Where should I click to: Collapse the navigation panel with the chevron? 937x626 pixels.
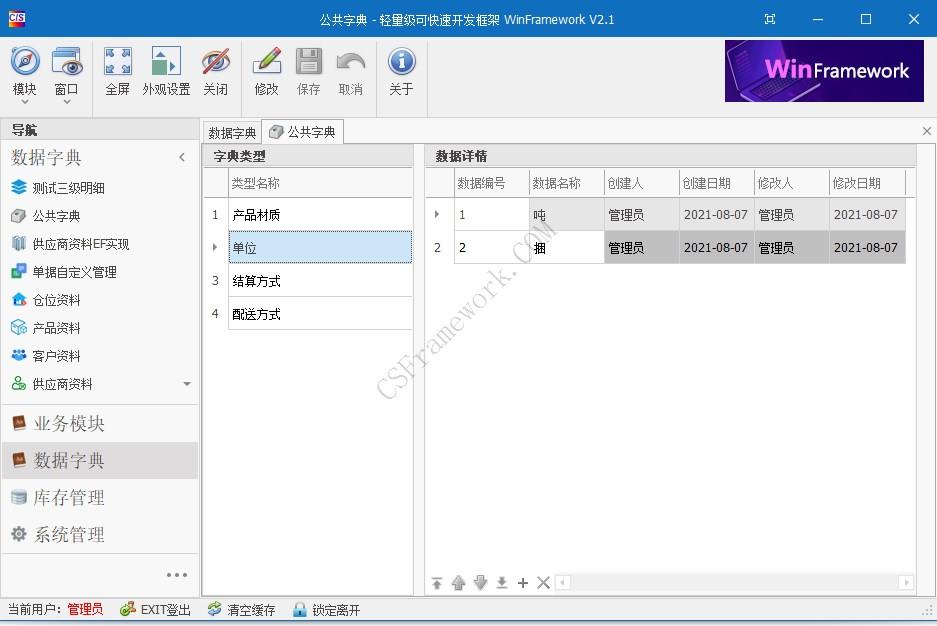(x=182, y=157)
